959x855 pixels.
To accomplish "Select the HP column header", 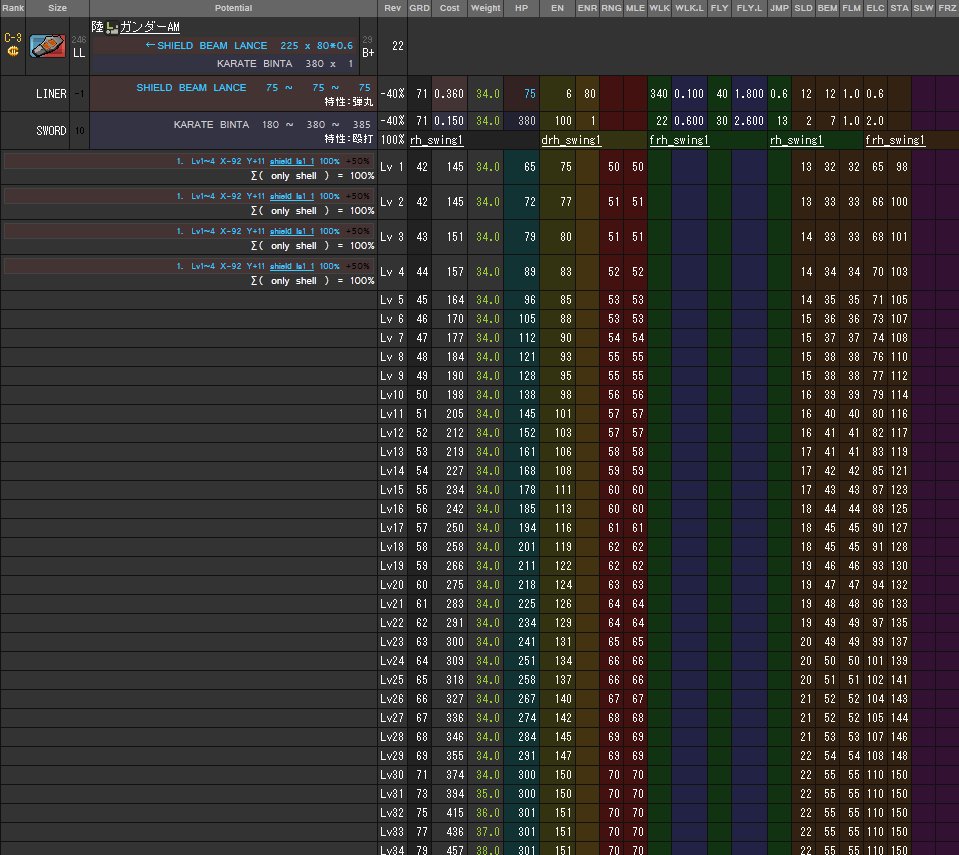I will point(521,8).
